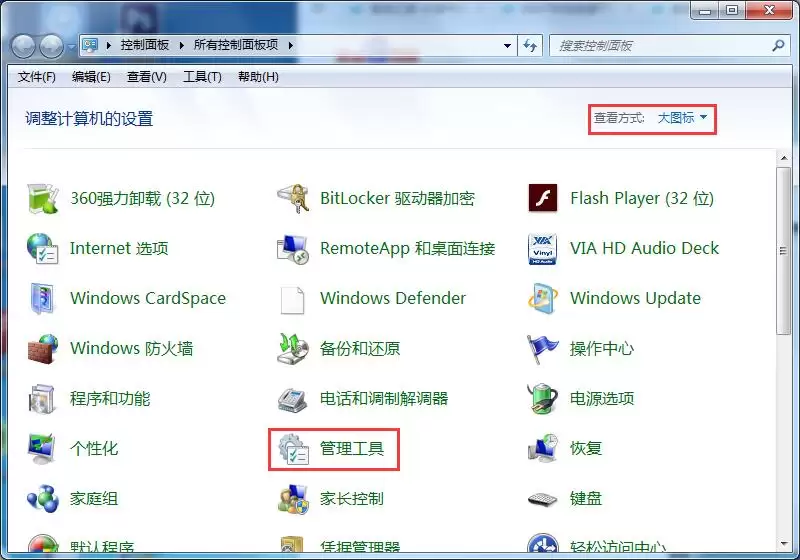Image resolution: width=800 pixels, height=560 pixels.
Task: Open the 家长控制 link
Action: (352, 498)
